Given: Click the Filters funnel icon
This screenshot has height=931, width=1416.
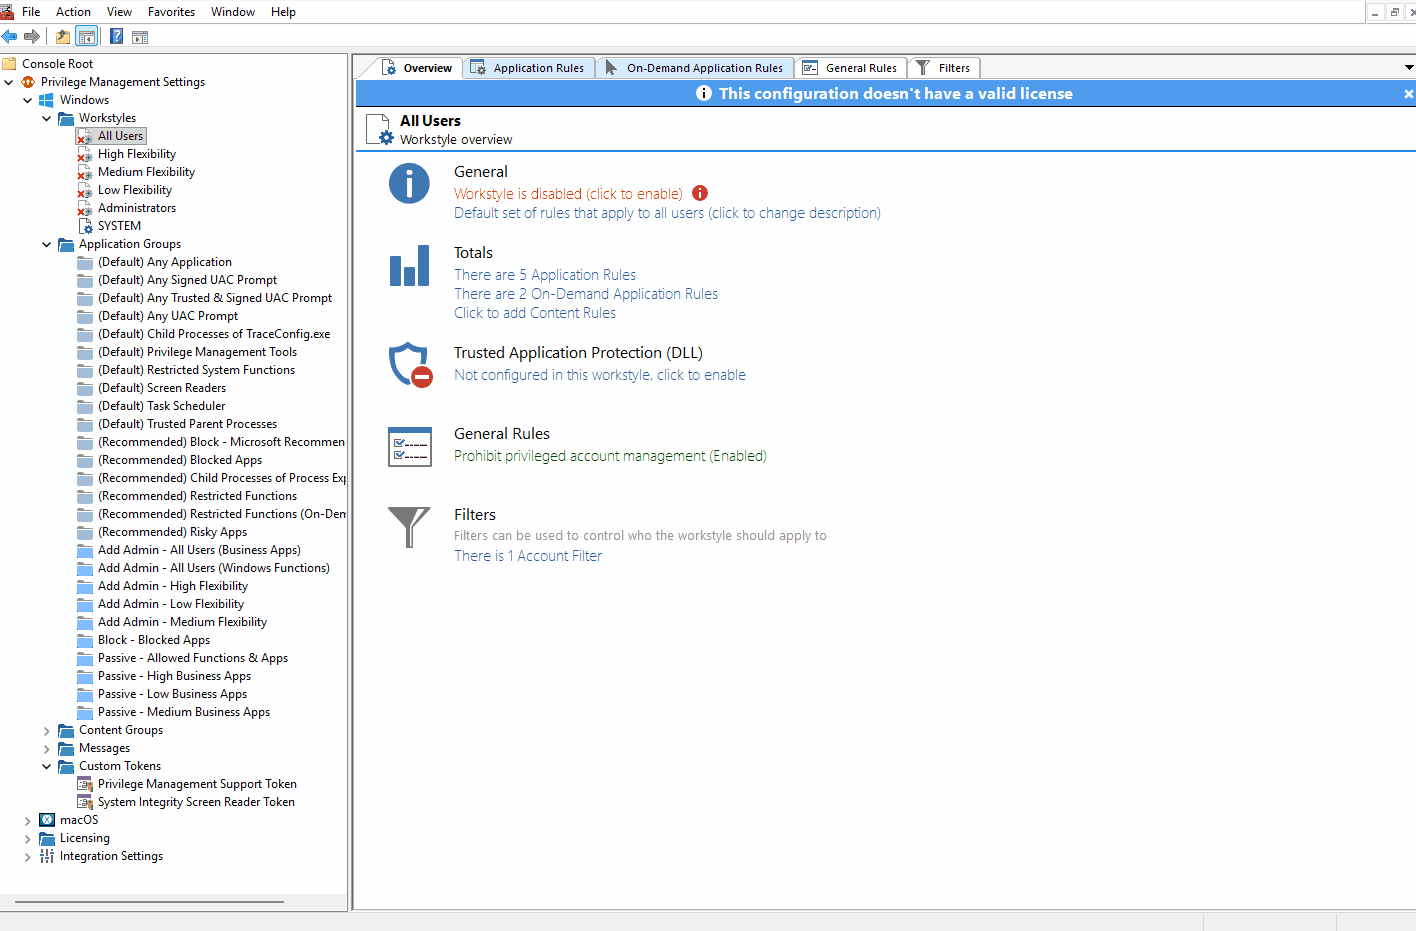Looking at the screenshot, I should [x=409, y=527].
